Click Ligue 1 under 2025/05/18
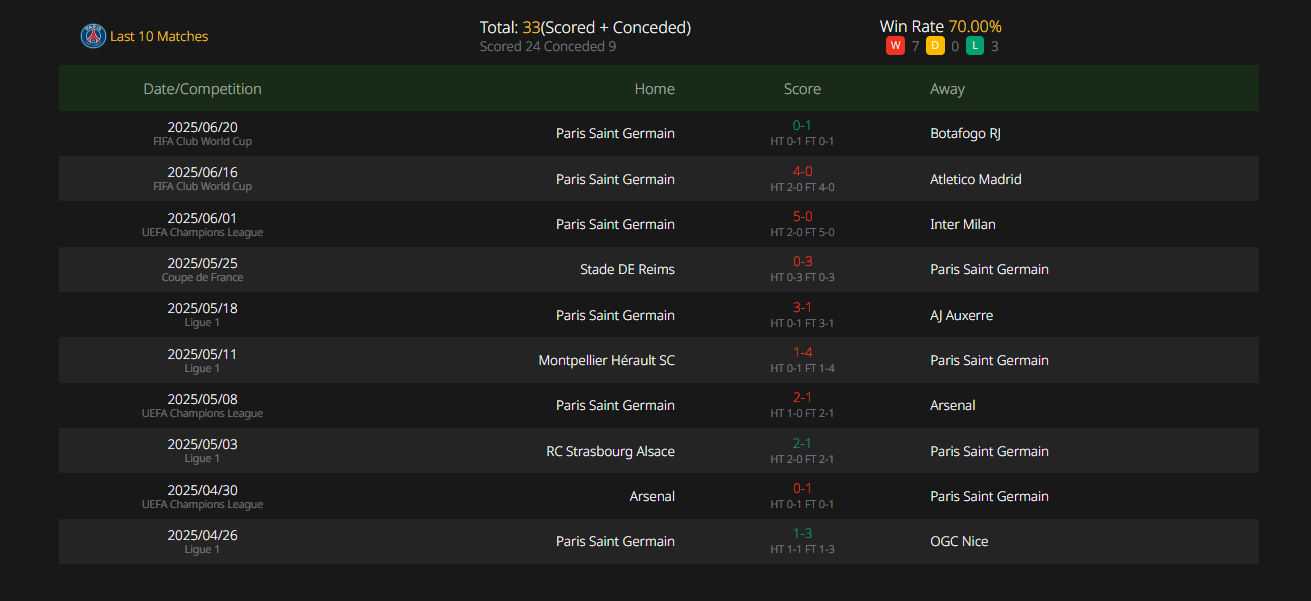1311x601 pixels. click(x=202, y=322)
